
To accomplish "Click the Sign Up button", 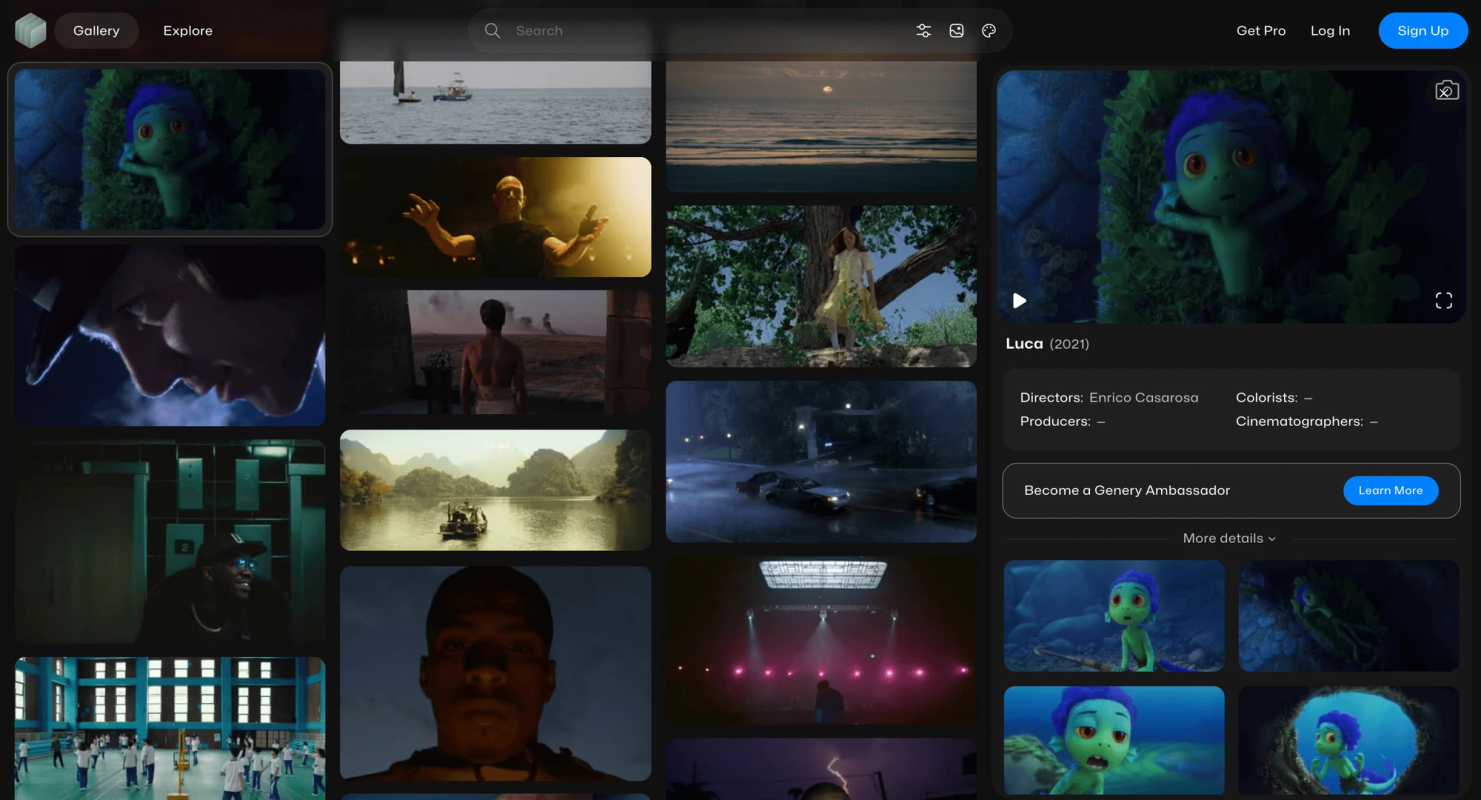I will [x=1423, y=31].
